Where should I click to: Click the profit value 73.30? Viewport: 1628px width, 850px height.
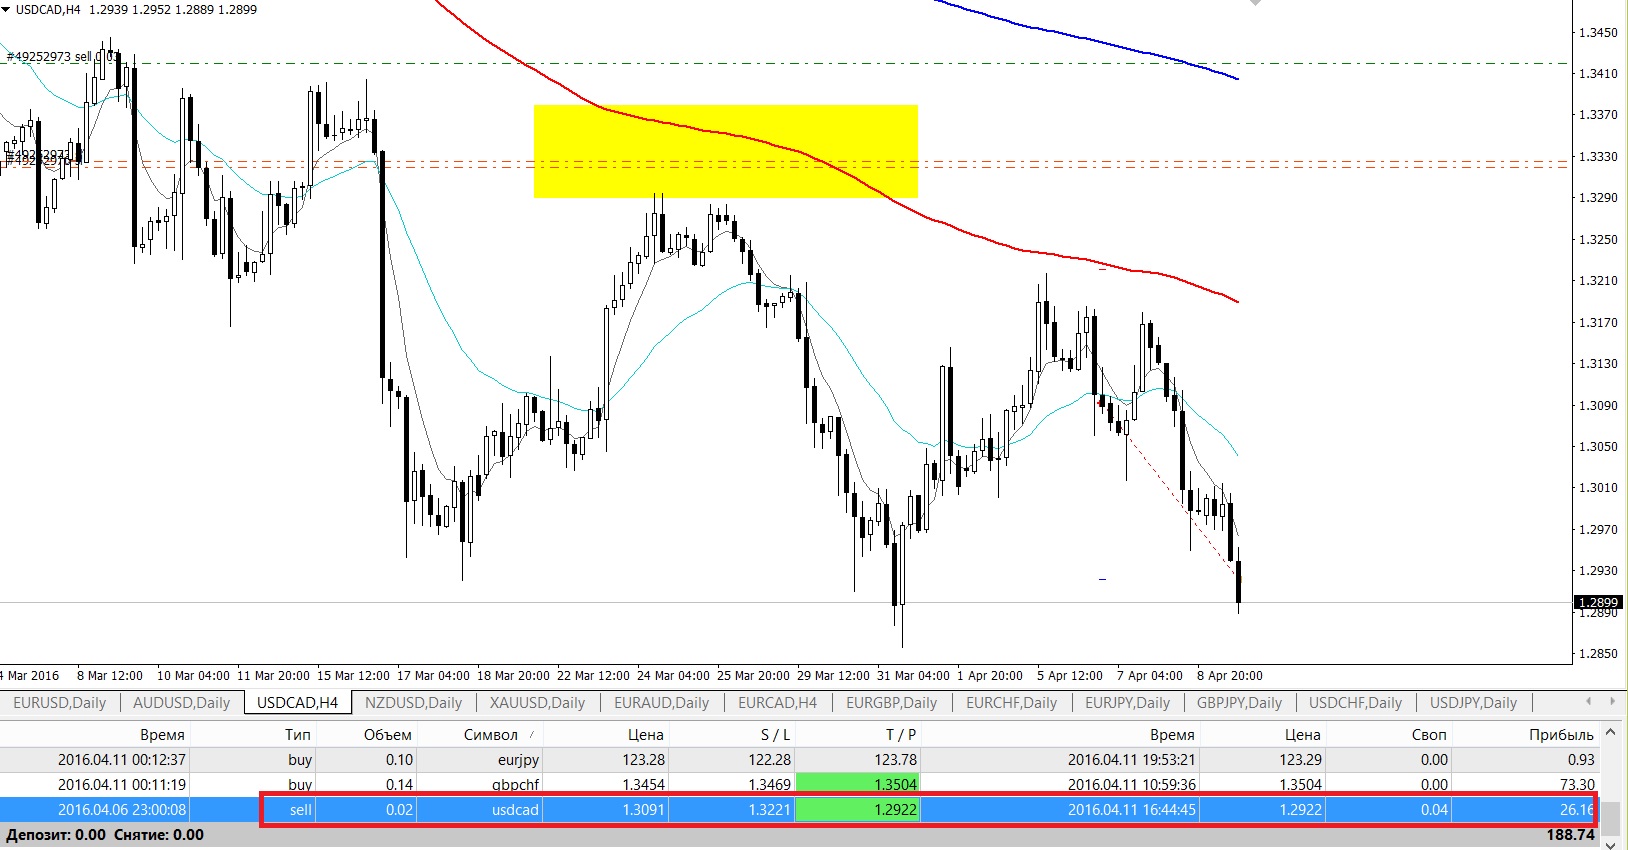pyautogui.click(x=1577, y=784)
